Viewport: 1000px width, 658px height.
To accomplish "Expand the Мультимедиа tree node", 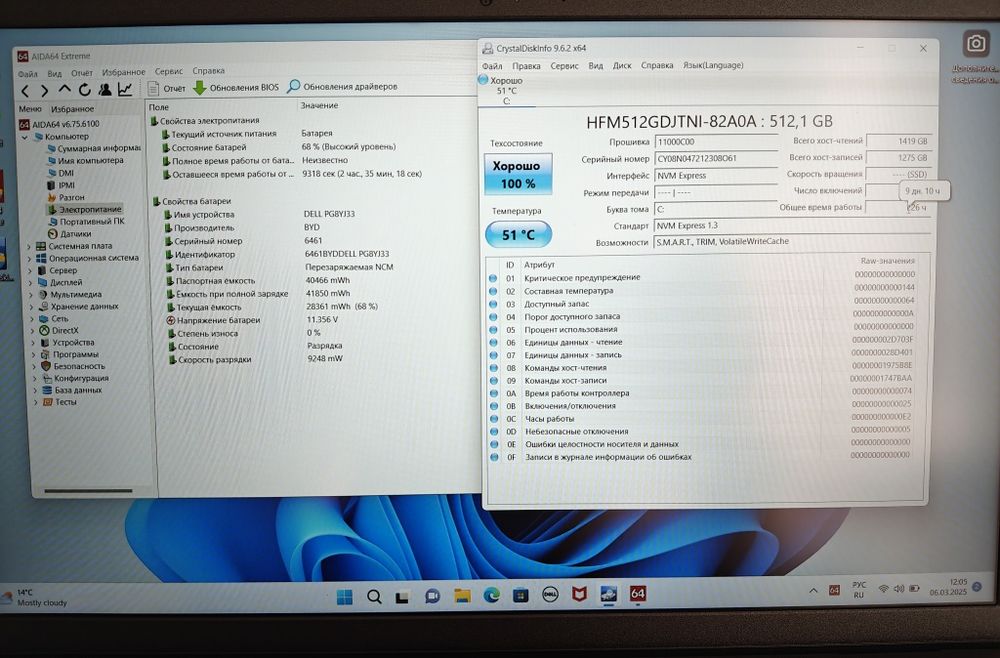I will coord(31,295).
